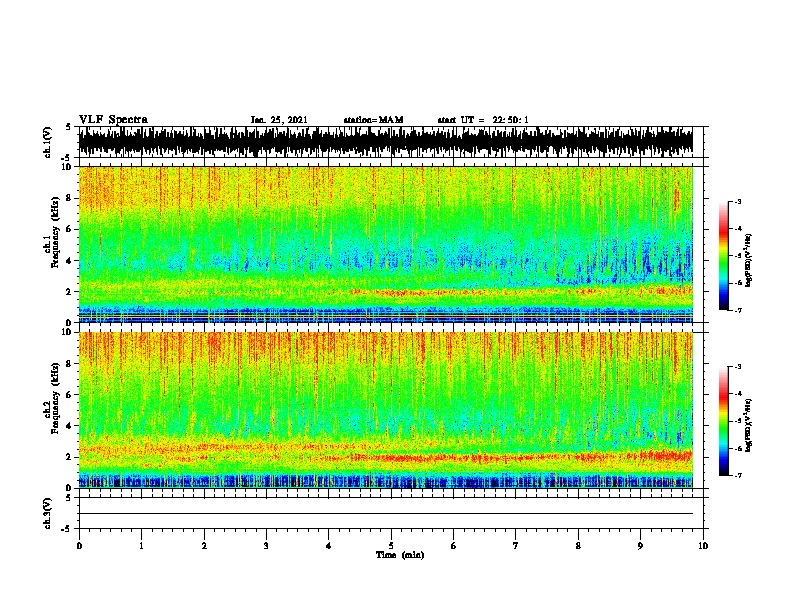Click the "-7" label on the ch.2 color bar
This screenshot has width=792, height=612.
[738, 475]
